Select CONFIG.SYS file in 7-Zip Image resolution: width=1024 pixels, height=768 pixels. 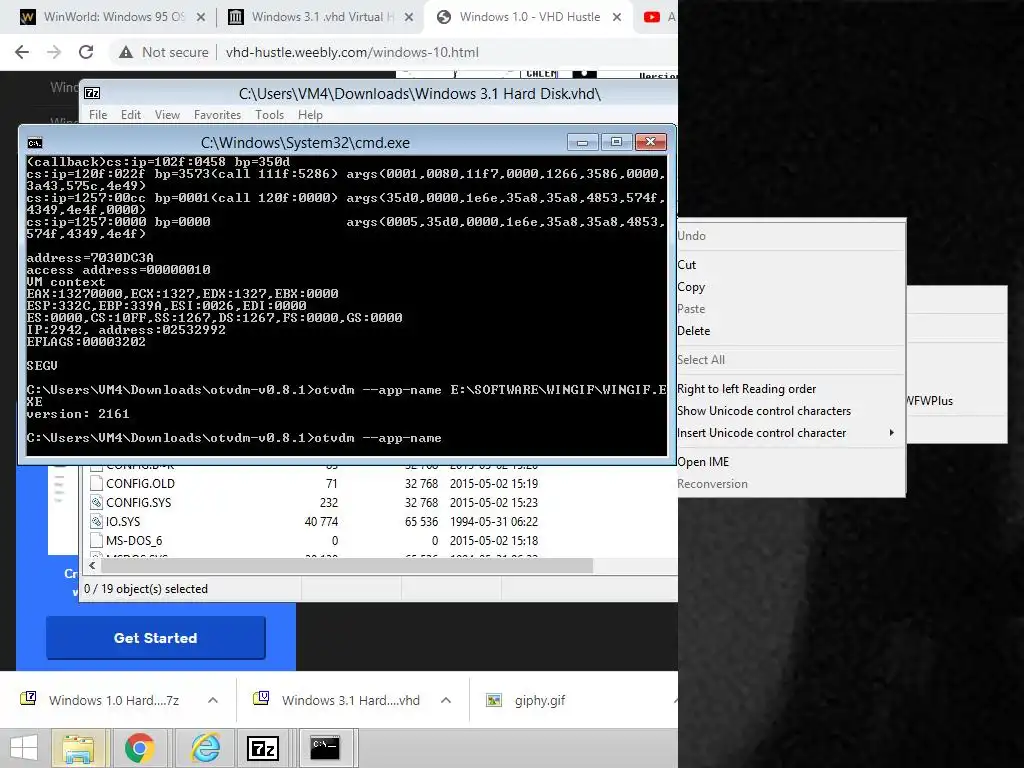pyautogui.click(x=138, y=503)
